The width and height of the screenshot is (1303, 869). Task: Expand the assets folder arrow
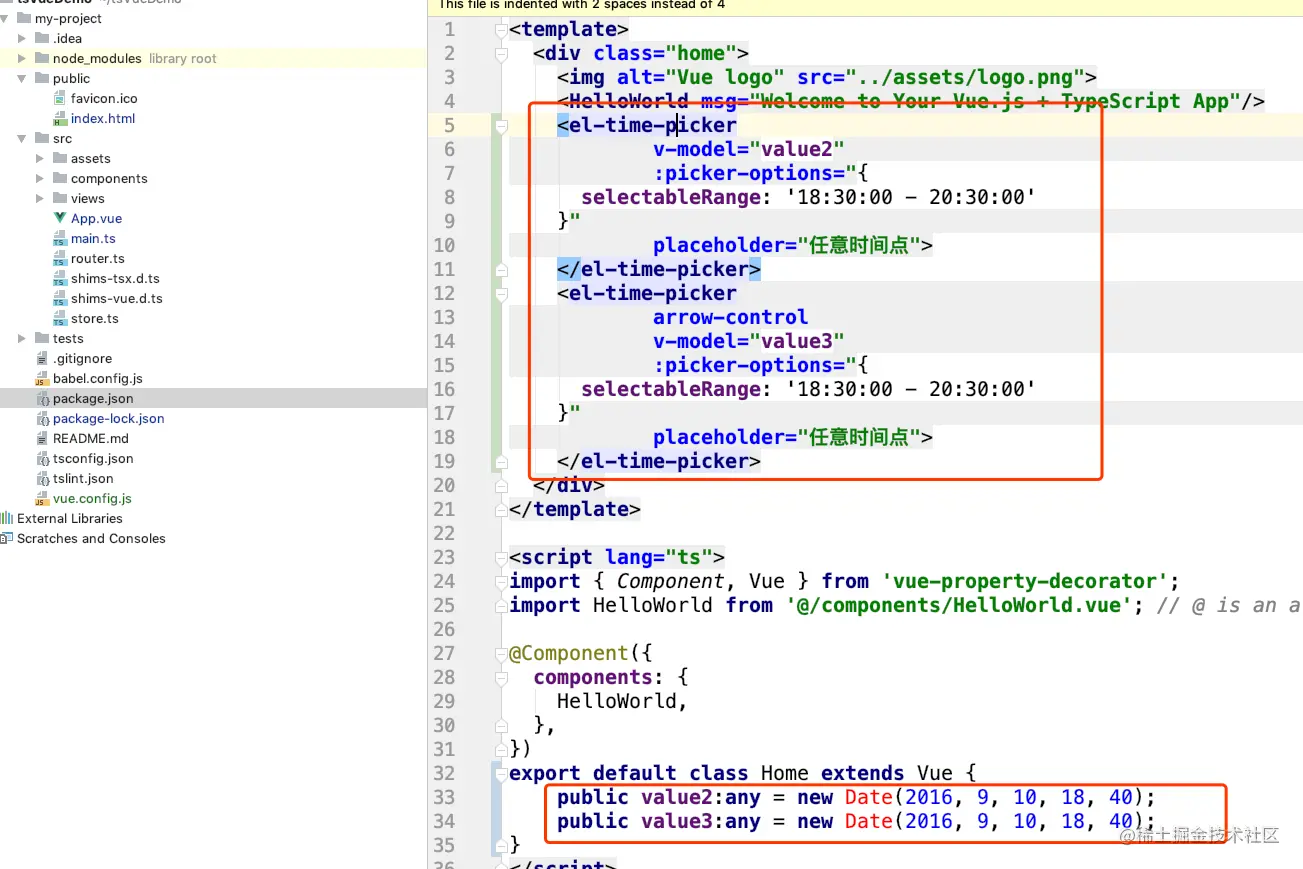[40, 159]
